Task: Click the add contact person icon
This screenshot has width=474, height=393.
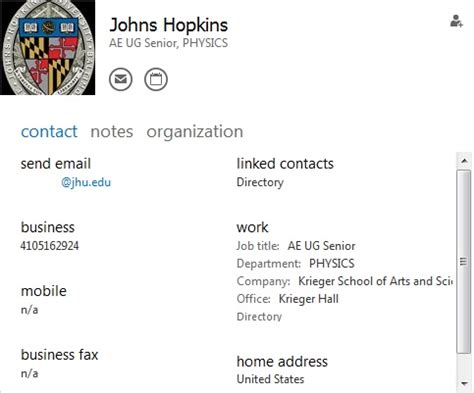Action: point(456,21)
